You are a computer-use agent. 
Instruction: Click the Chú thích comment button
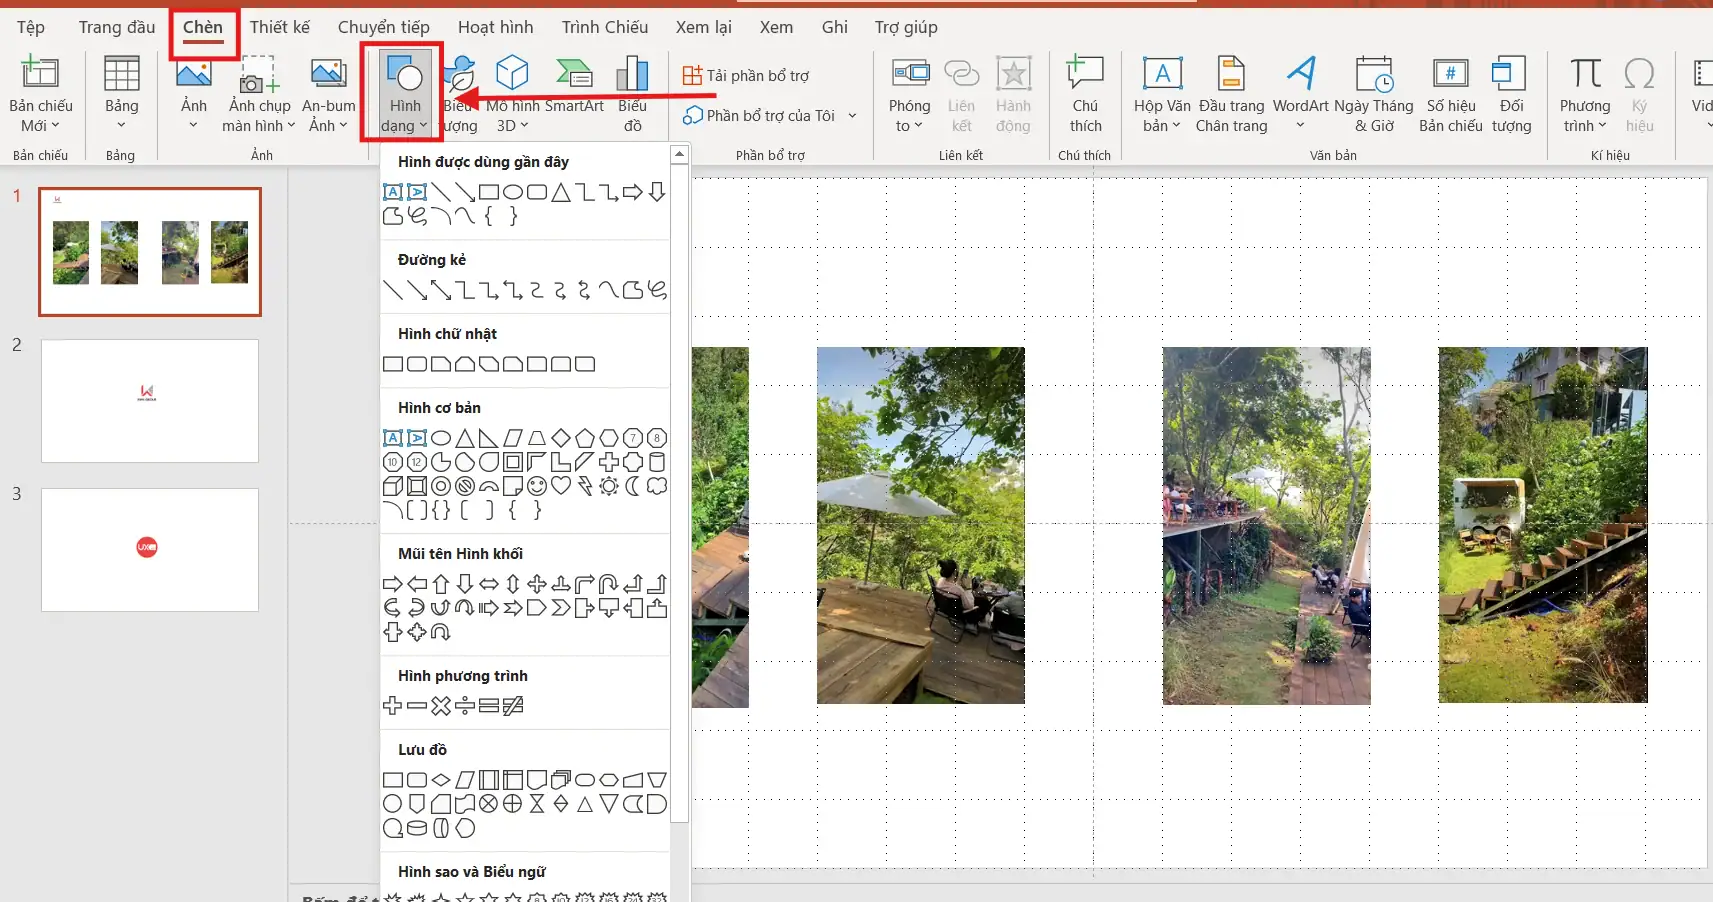1085,94
